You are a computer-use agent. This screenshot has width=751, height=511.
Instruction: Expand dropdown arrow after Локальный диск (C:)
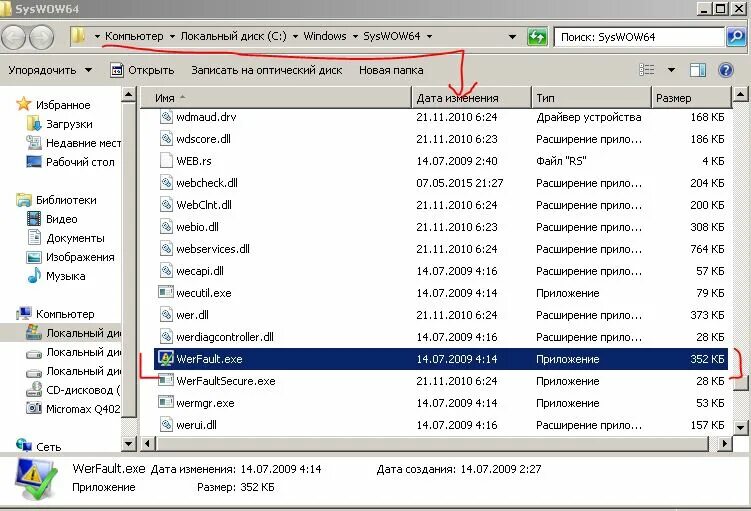[295, 36]
